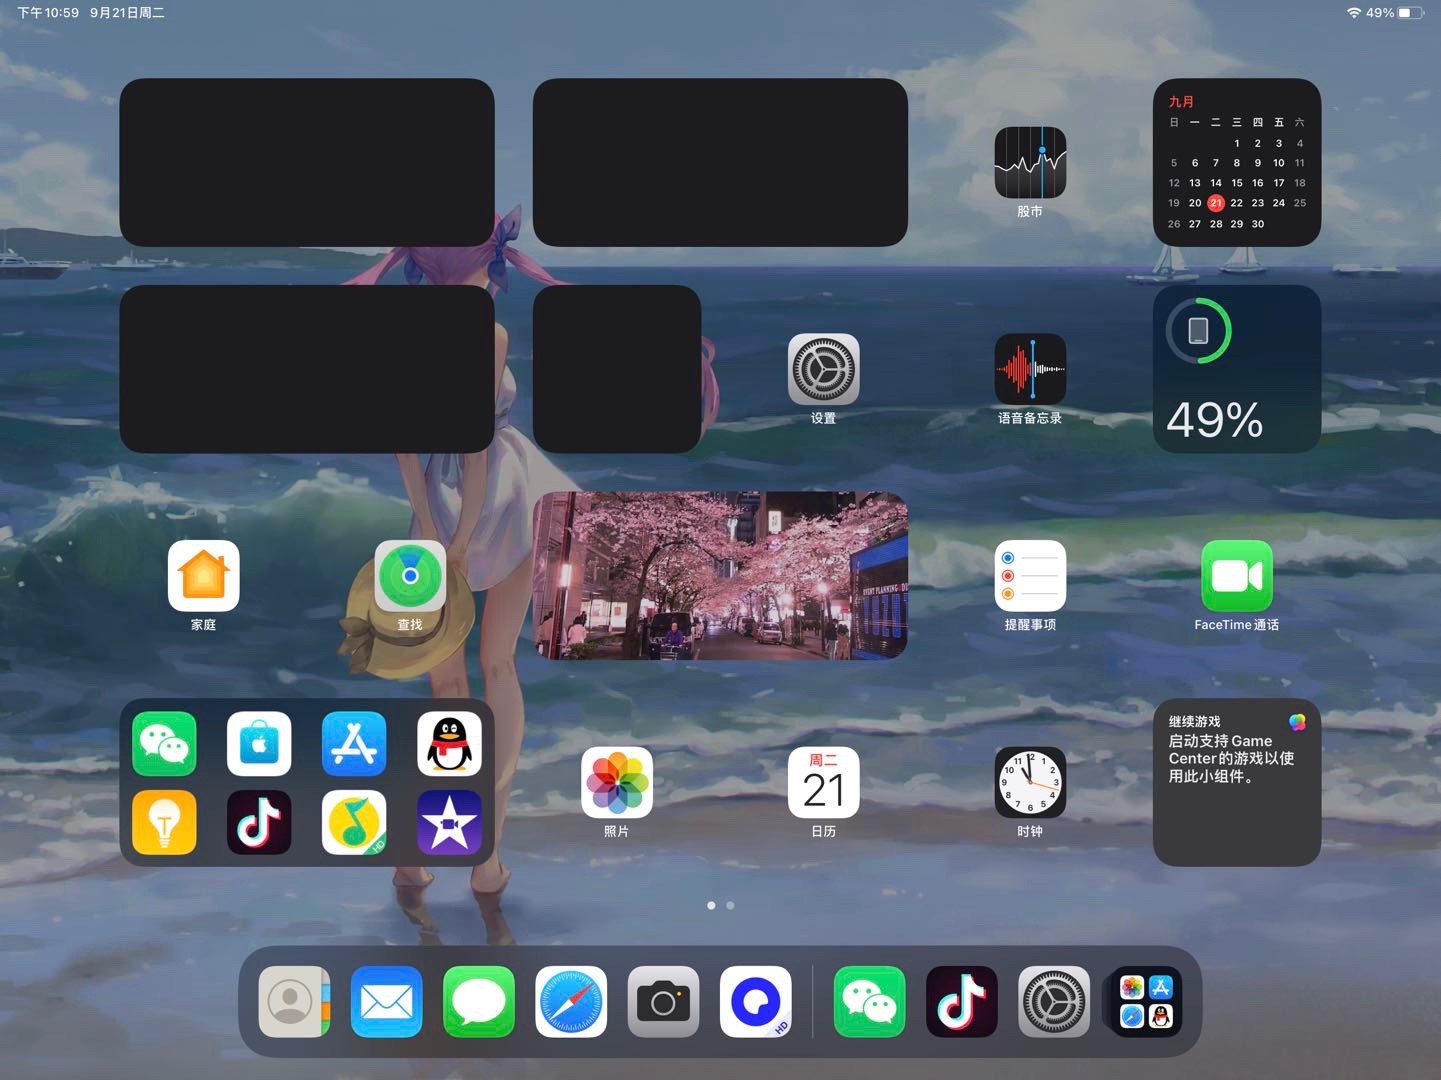Open the Clock app (时钟)
The image size is (1441, 1080).
click(1030, 782)
